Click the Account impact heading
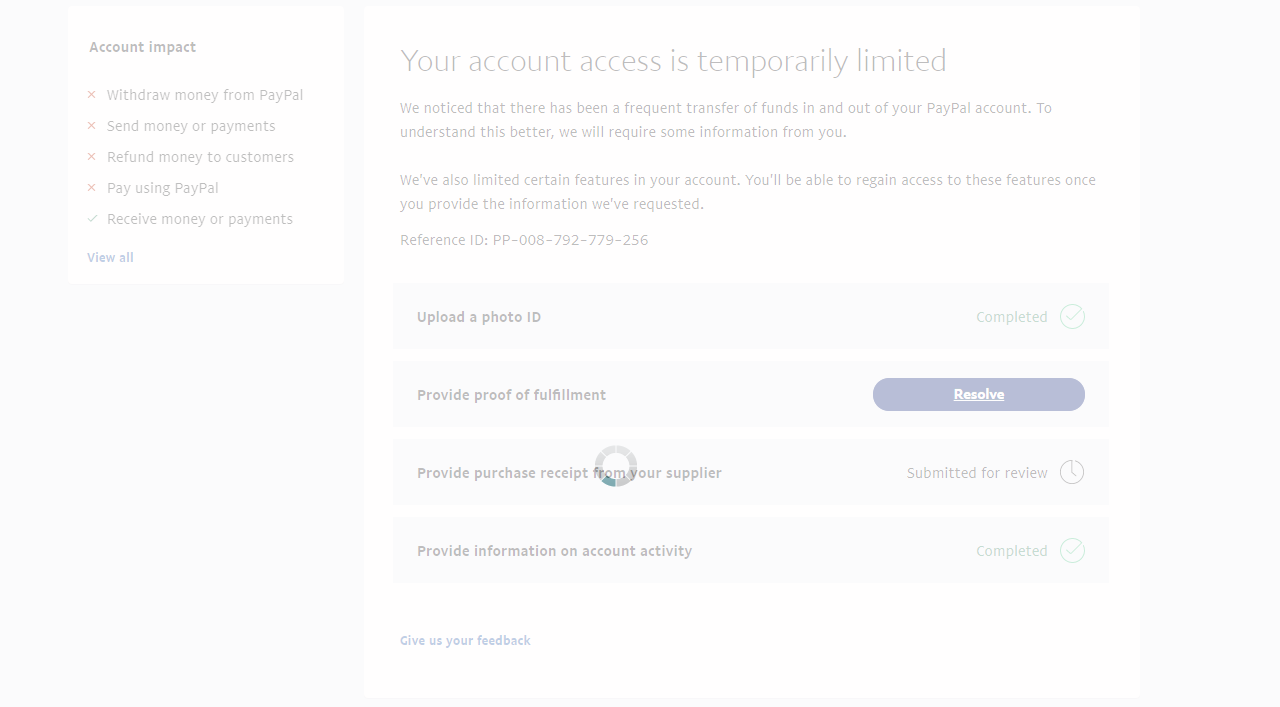Viewport: 1280px width, 707px height. [142, 47]
